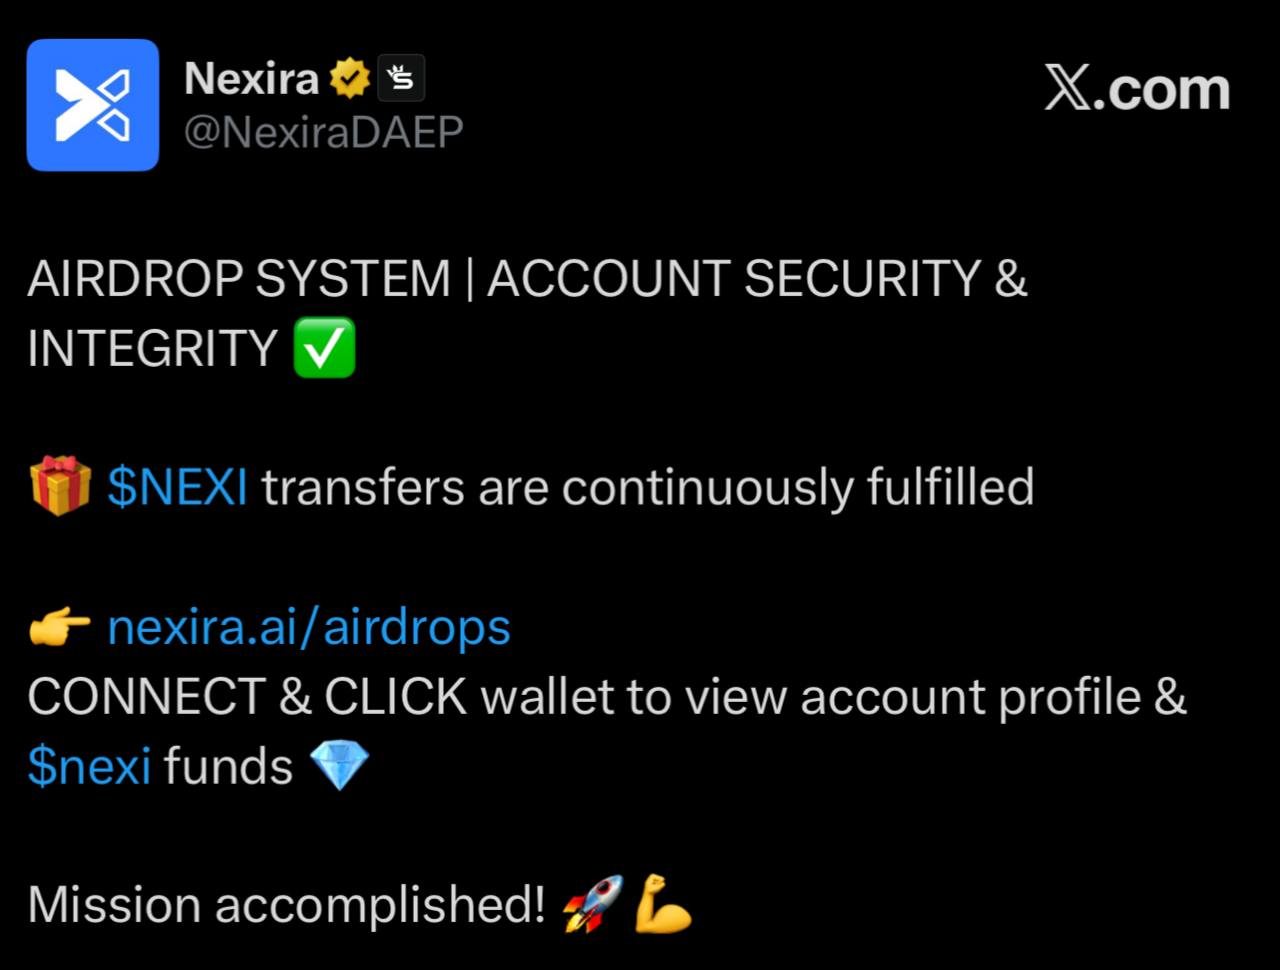Screen dimensions: 1280x970
Task: Click the pointing hand emoji
Action: point(60,628)
